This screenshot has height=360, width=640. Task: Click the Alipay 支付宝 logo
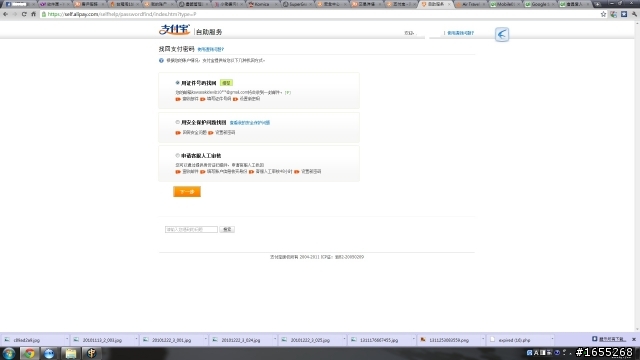174,30
